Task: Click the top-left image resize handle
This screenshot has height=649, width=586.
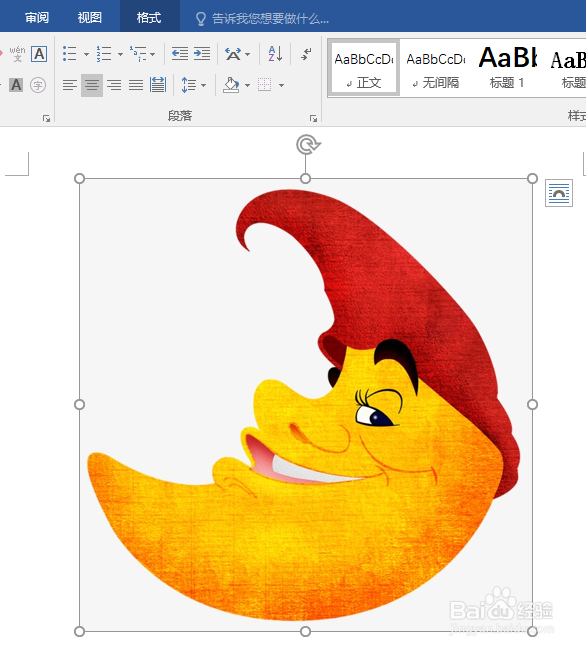Action: (x=79, y=178)
